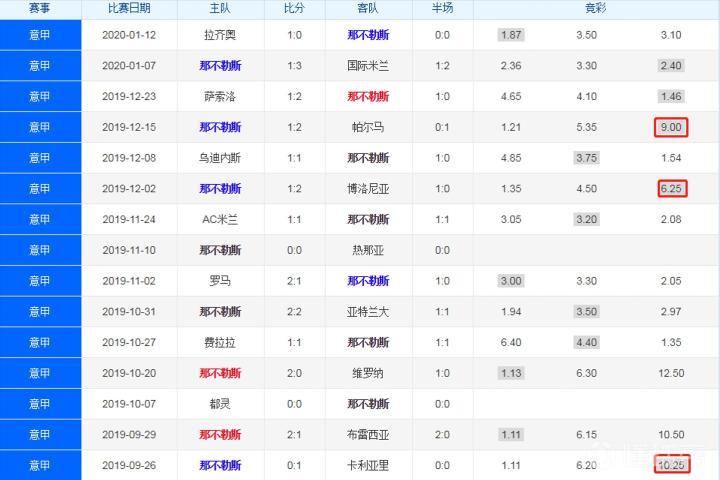Screen dimensions: 720x480
Task: Click the 热那亚 away team name
Action: point(369,250)
